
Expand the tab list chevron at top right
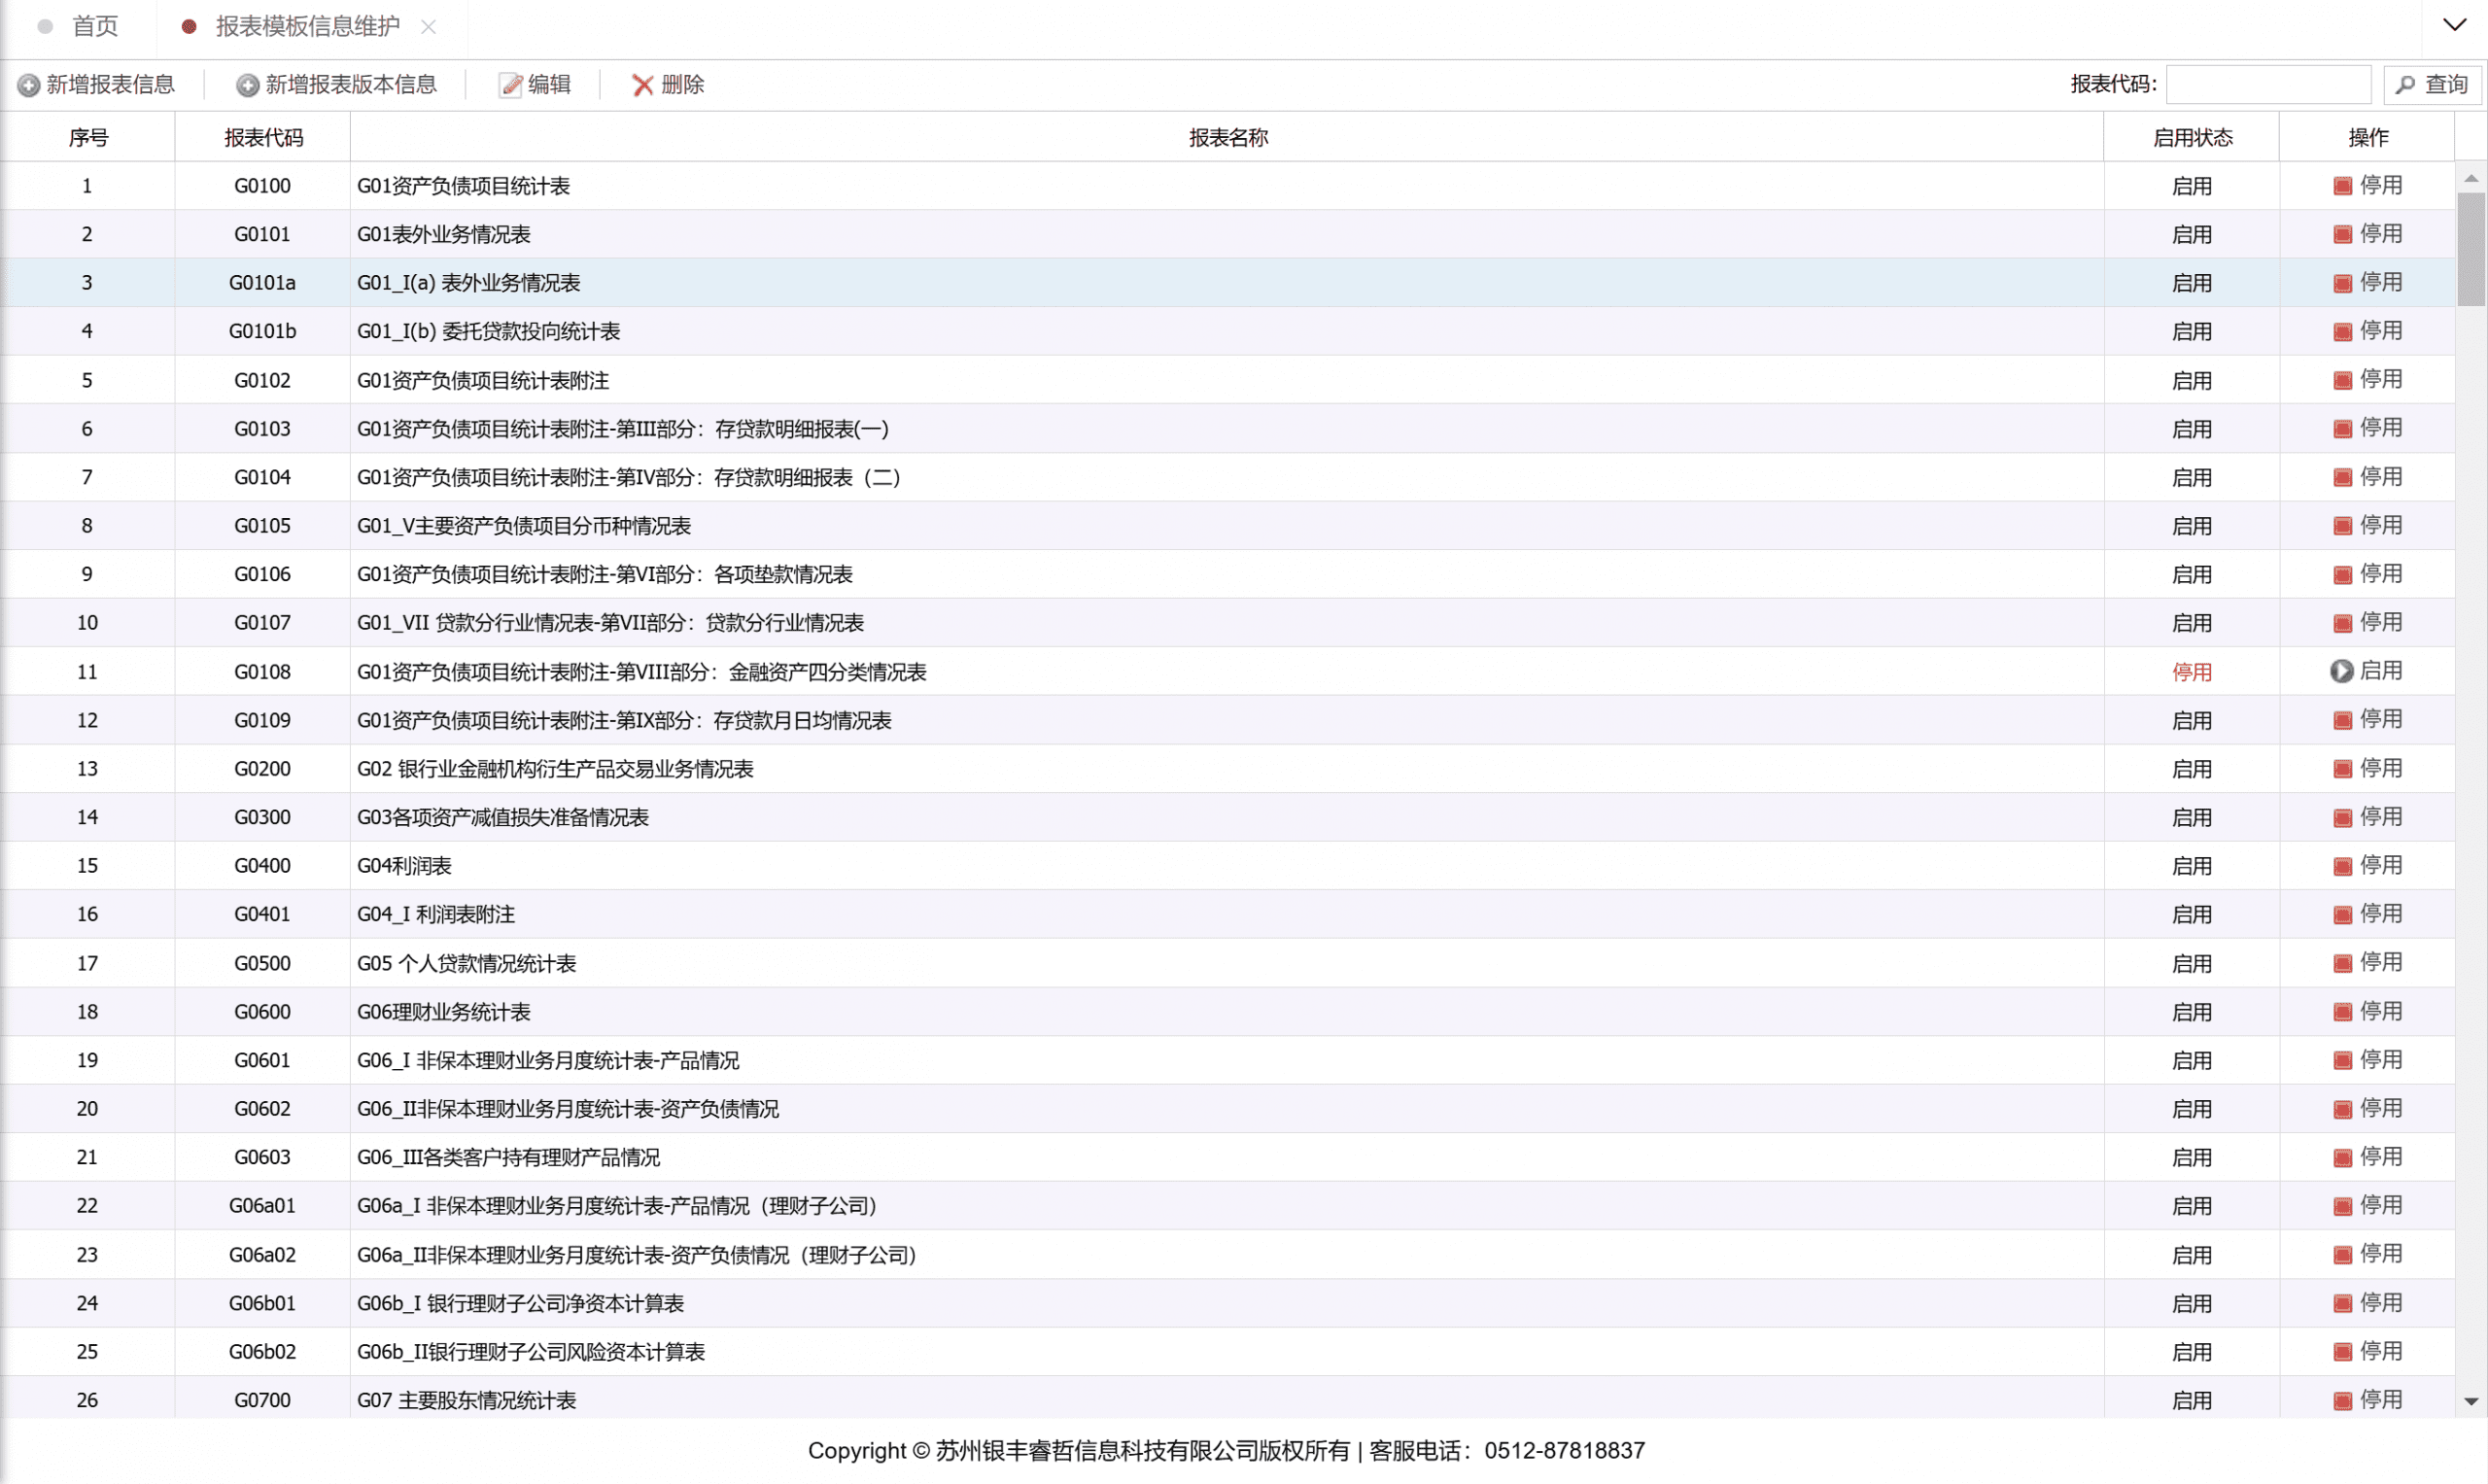click(x=2454, y=25)
